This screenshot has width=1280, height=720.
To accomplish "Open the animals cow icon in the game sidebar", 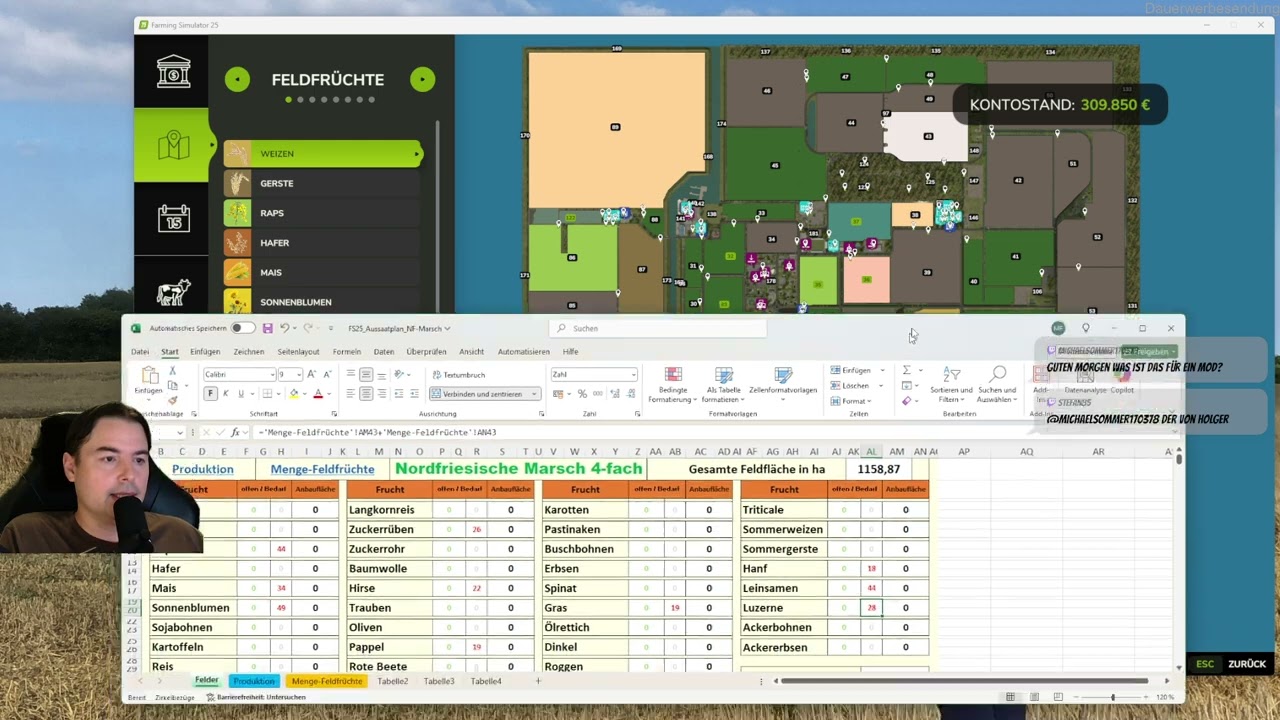I will (173, 291).
